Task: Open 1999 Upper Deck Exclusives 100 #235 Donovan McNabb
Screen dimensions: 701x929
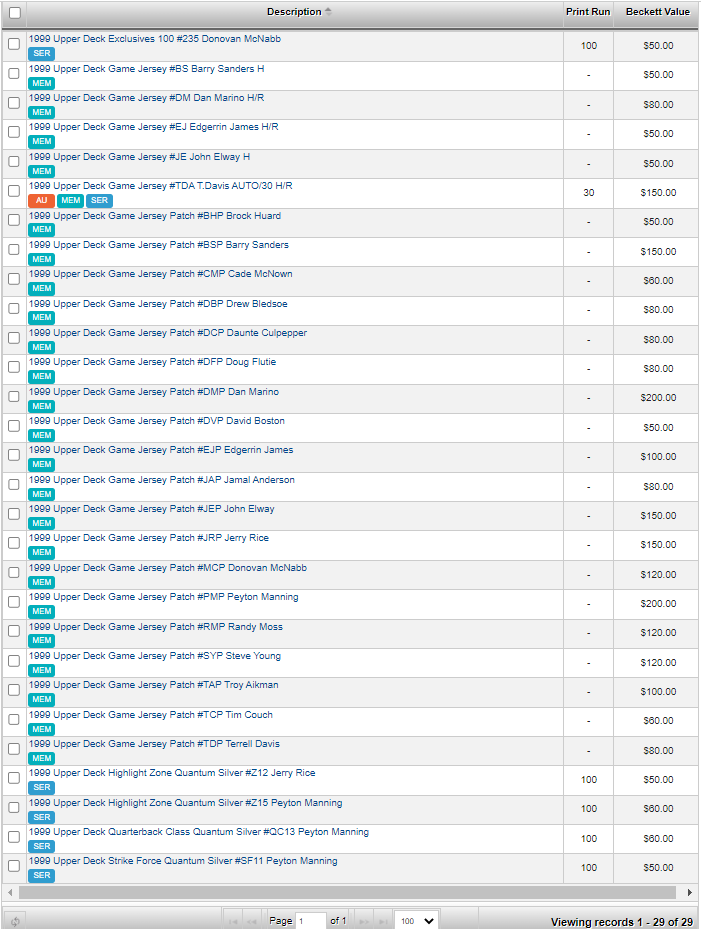Action: [x=155, y=39]
